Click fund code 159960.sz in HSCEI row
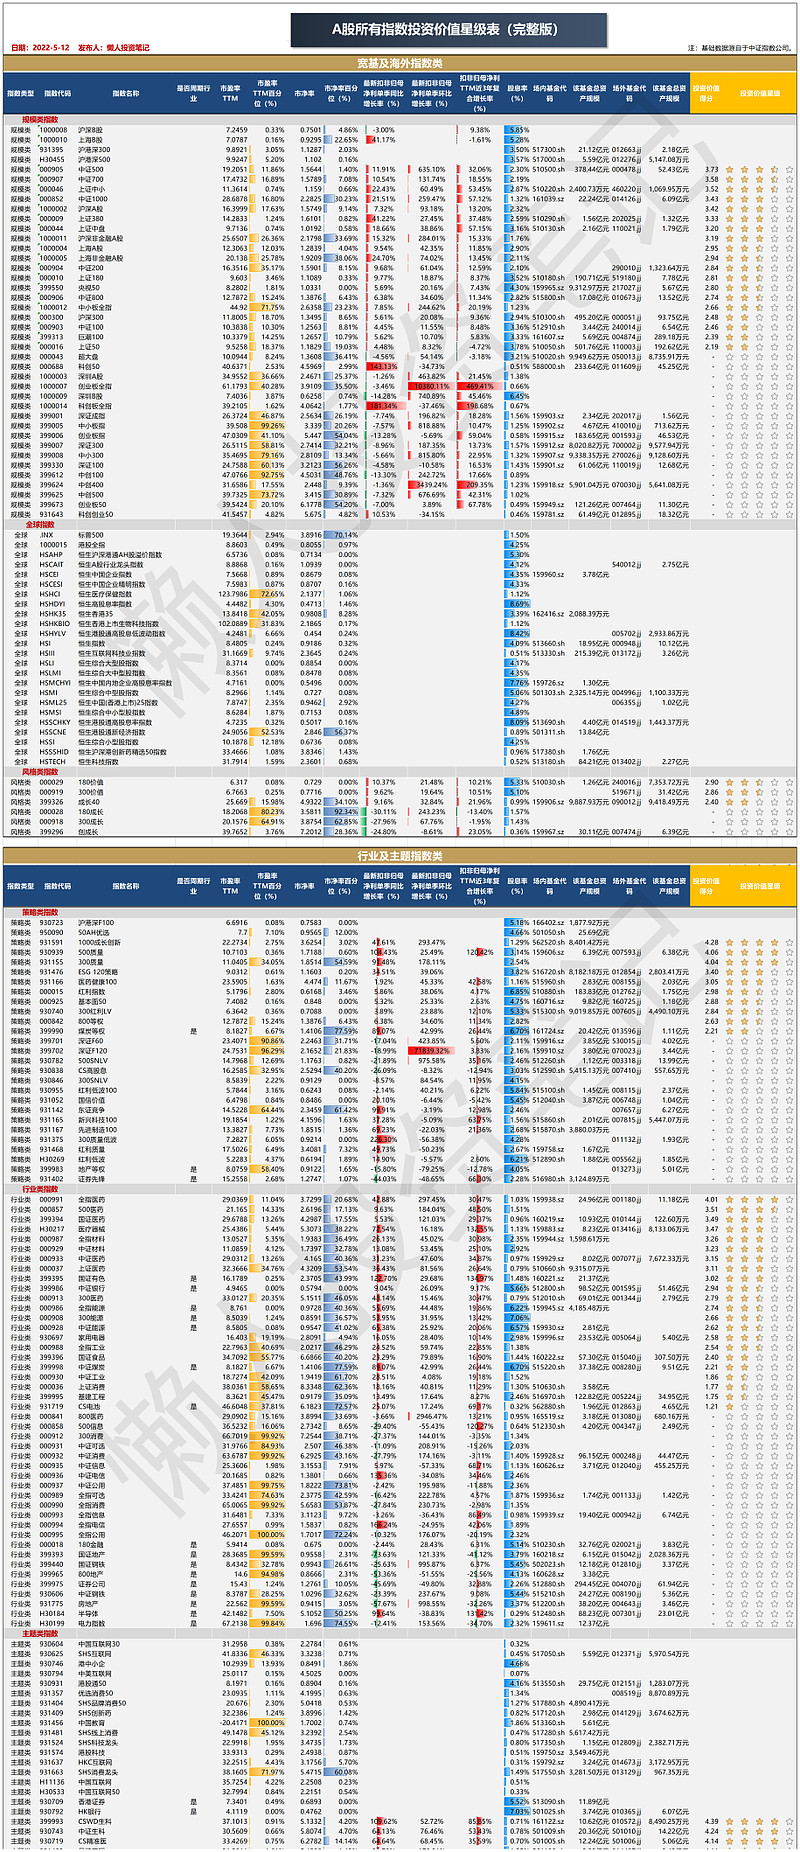The image size is (800, 1852). pos(548,574)
